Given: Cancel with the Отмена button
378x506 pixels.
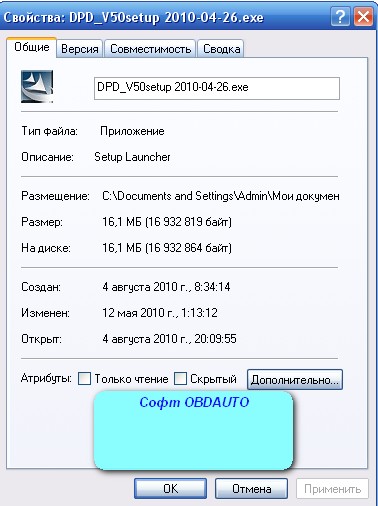Looking at the screenshot, I should click(251, 489).
